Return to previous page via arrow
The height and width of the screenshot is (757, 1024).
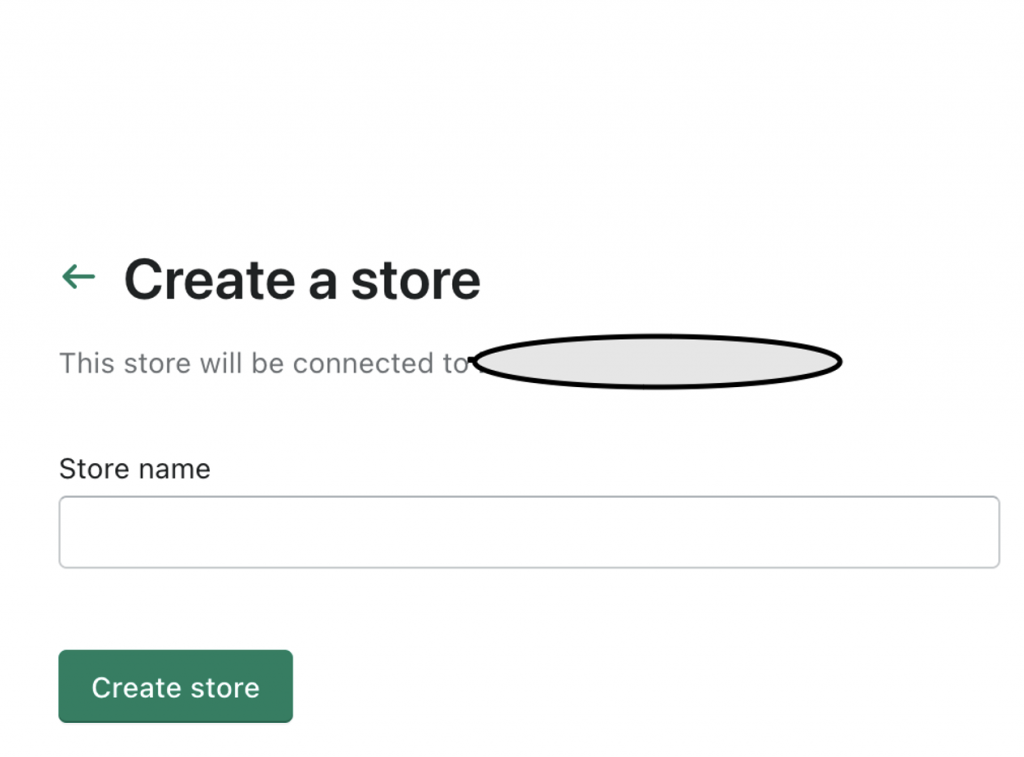(x=78, y=277)
